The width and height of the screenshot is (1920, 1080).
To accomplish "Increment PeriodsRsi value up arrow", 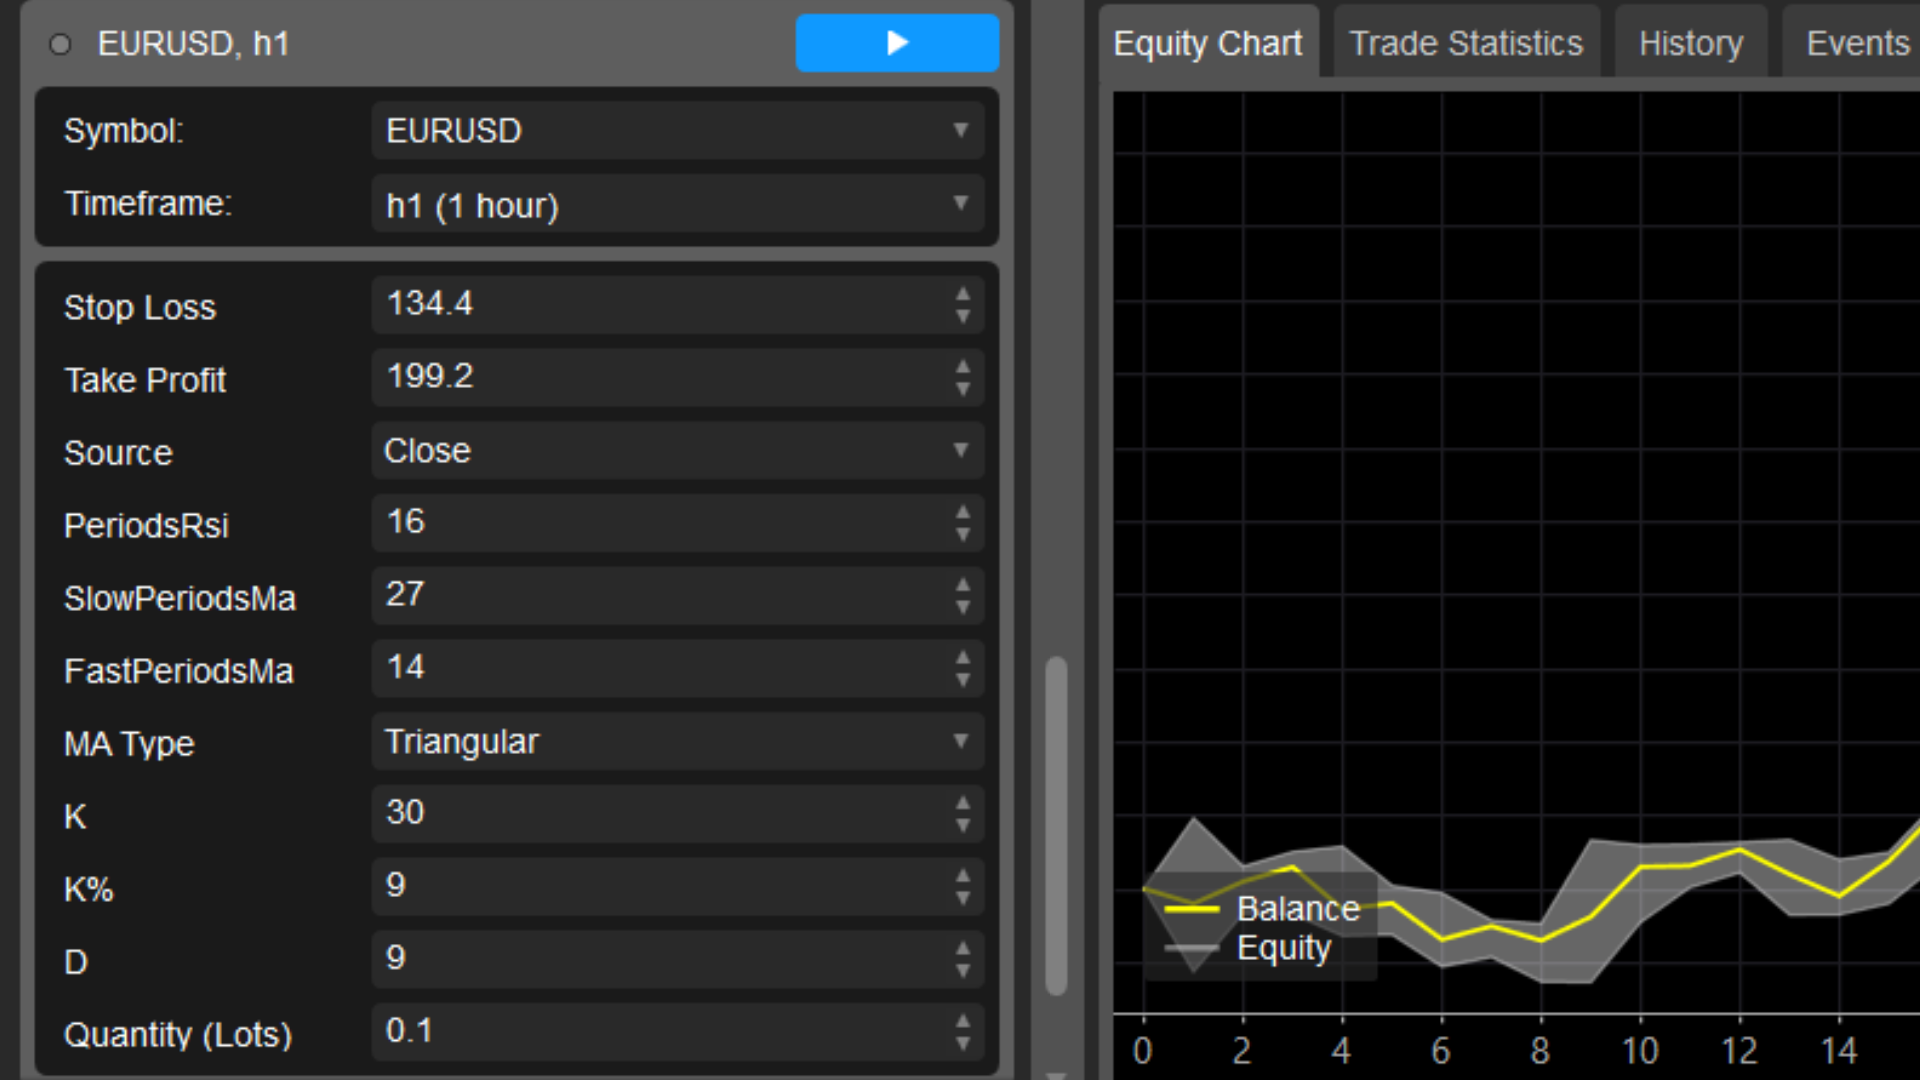I will tap(962, 512).
